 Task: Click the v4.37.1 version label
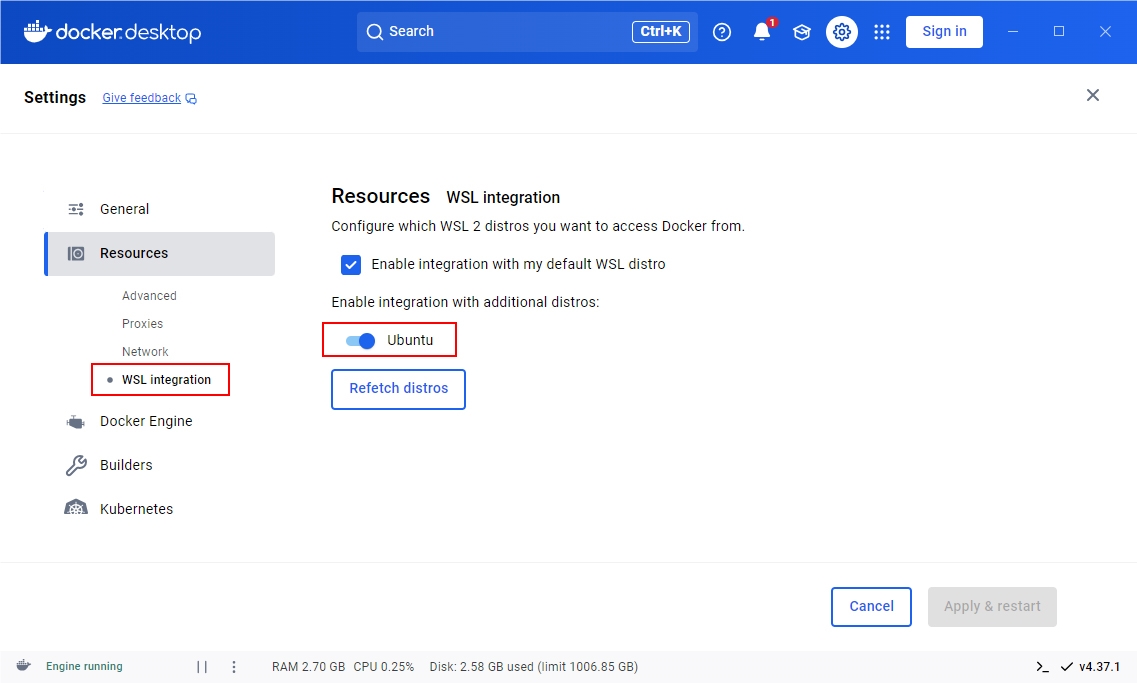1099,666
